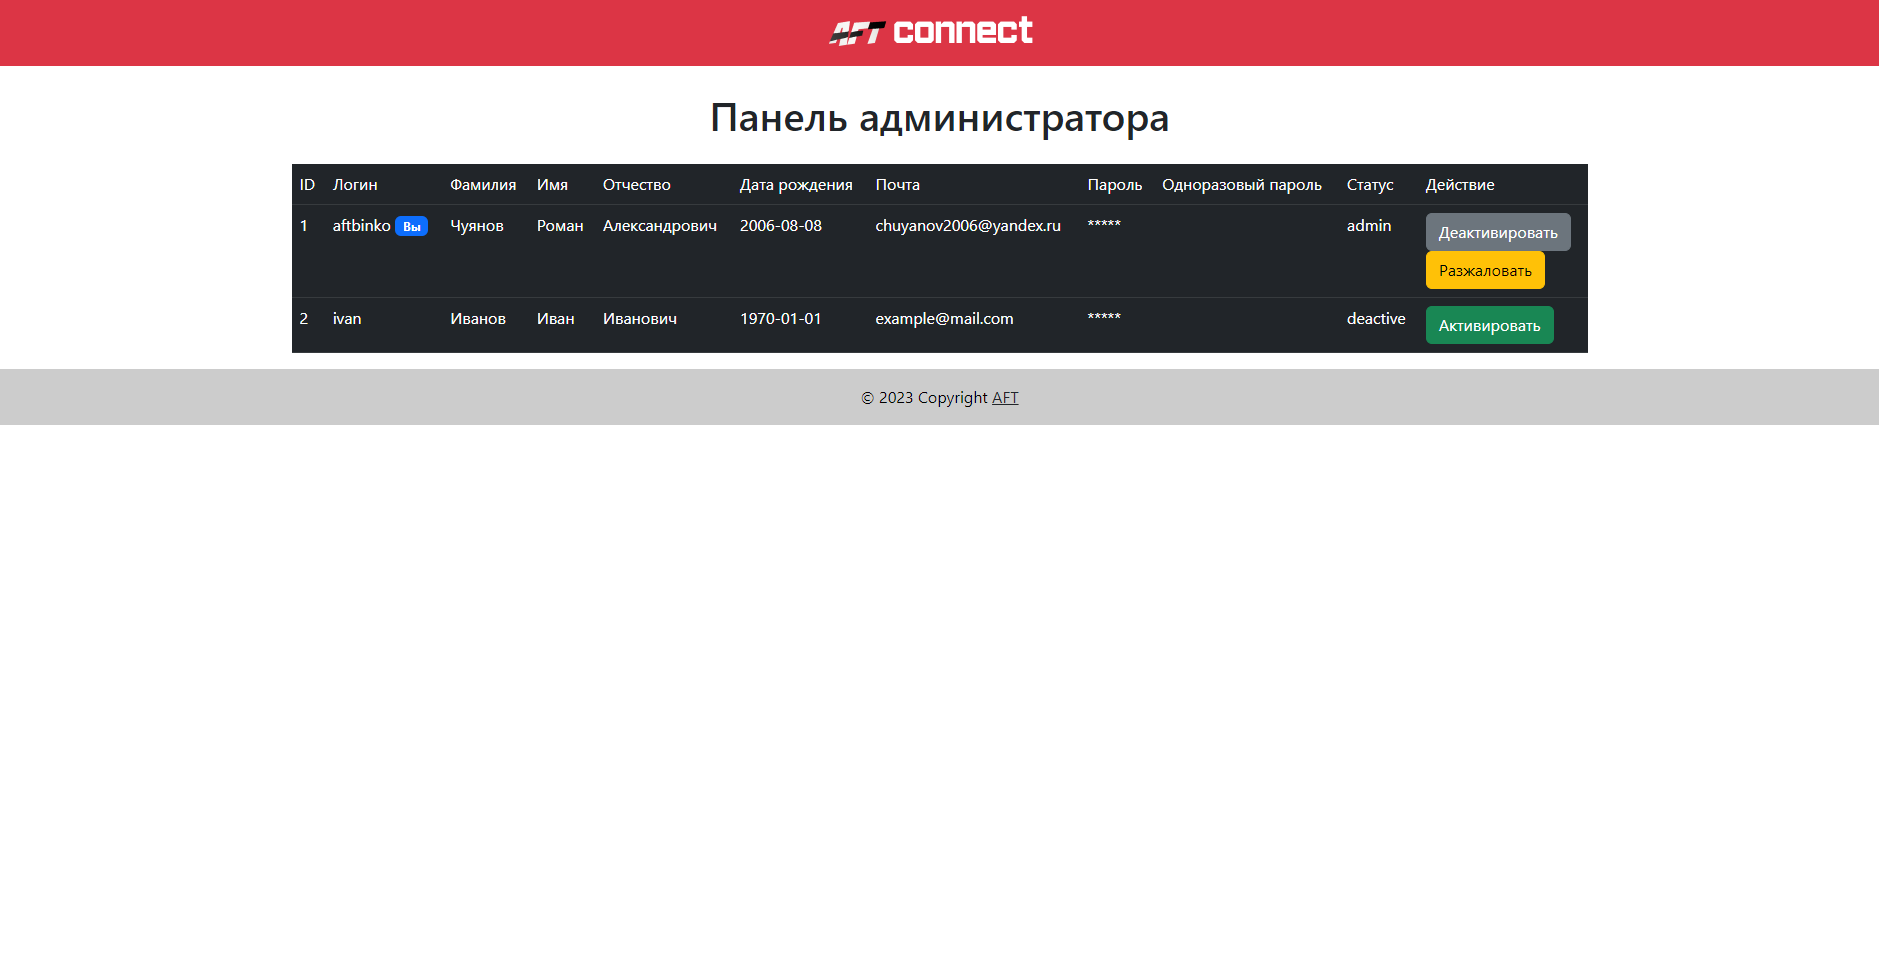Click the "Статус" column header
The height and width of the screenshot is (962, 1879).
point(1370,184)
